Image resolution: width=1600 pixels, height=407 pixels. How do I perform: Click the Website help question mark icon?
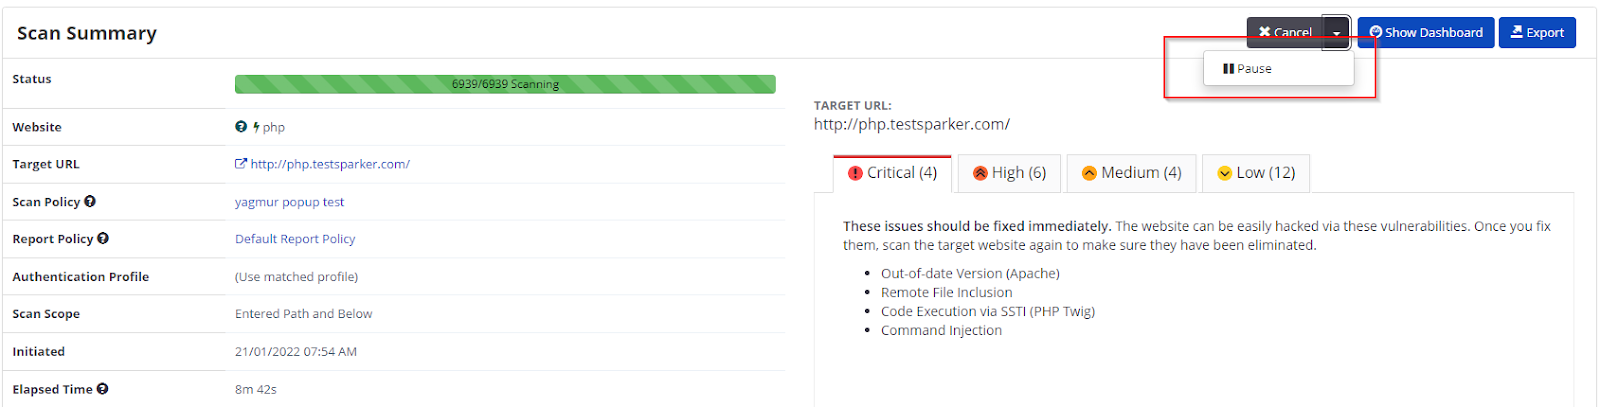click(x=241, y=127)
